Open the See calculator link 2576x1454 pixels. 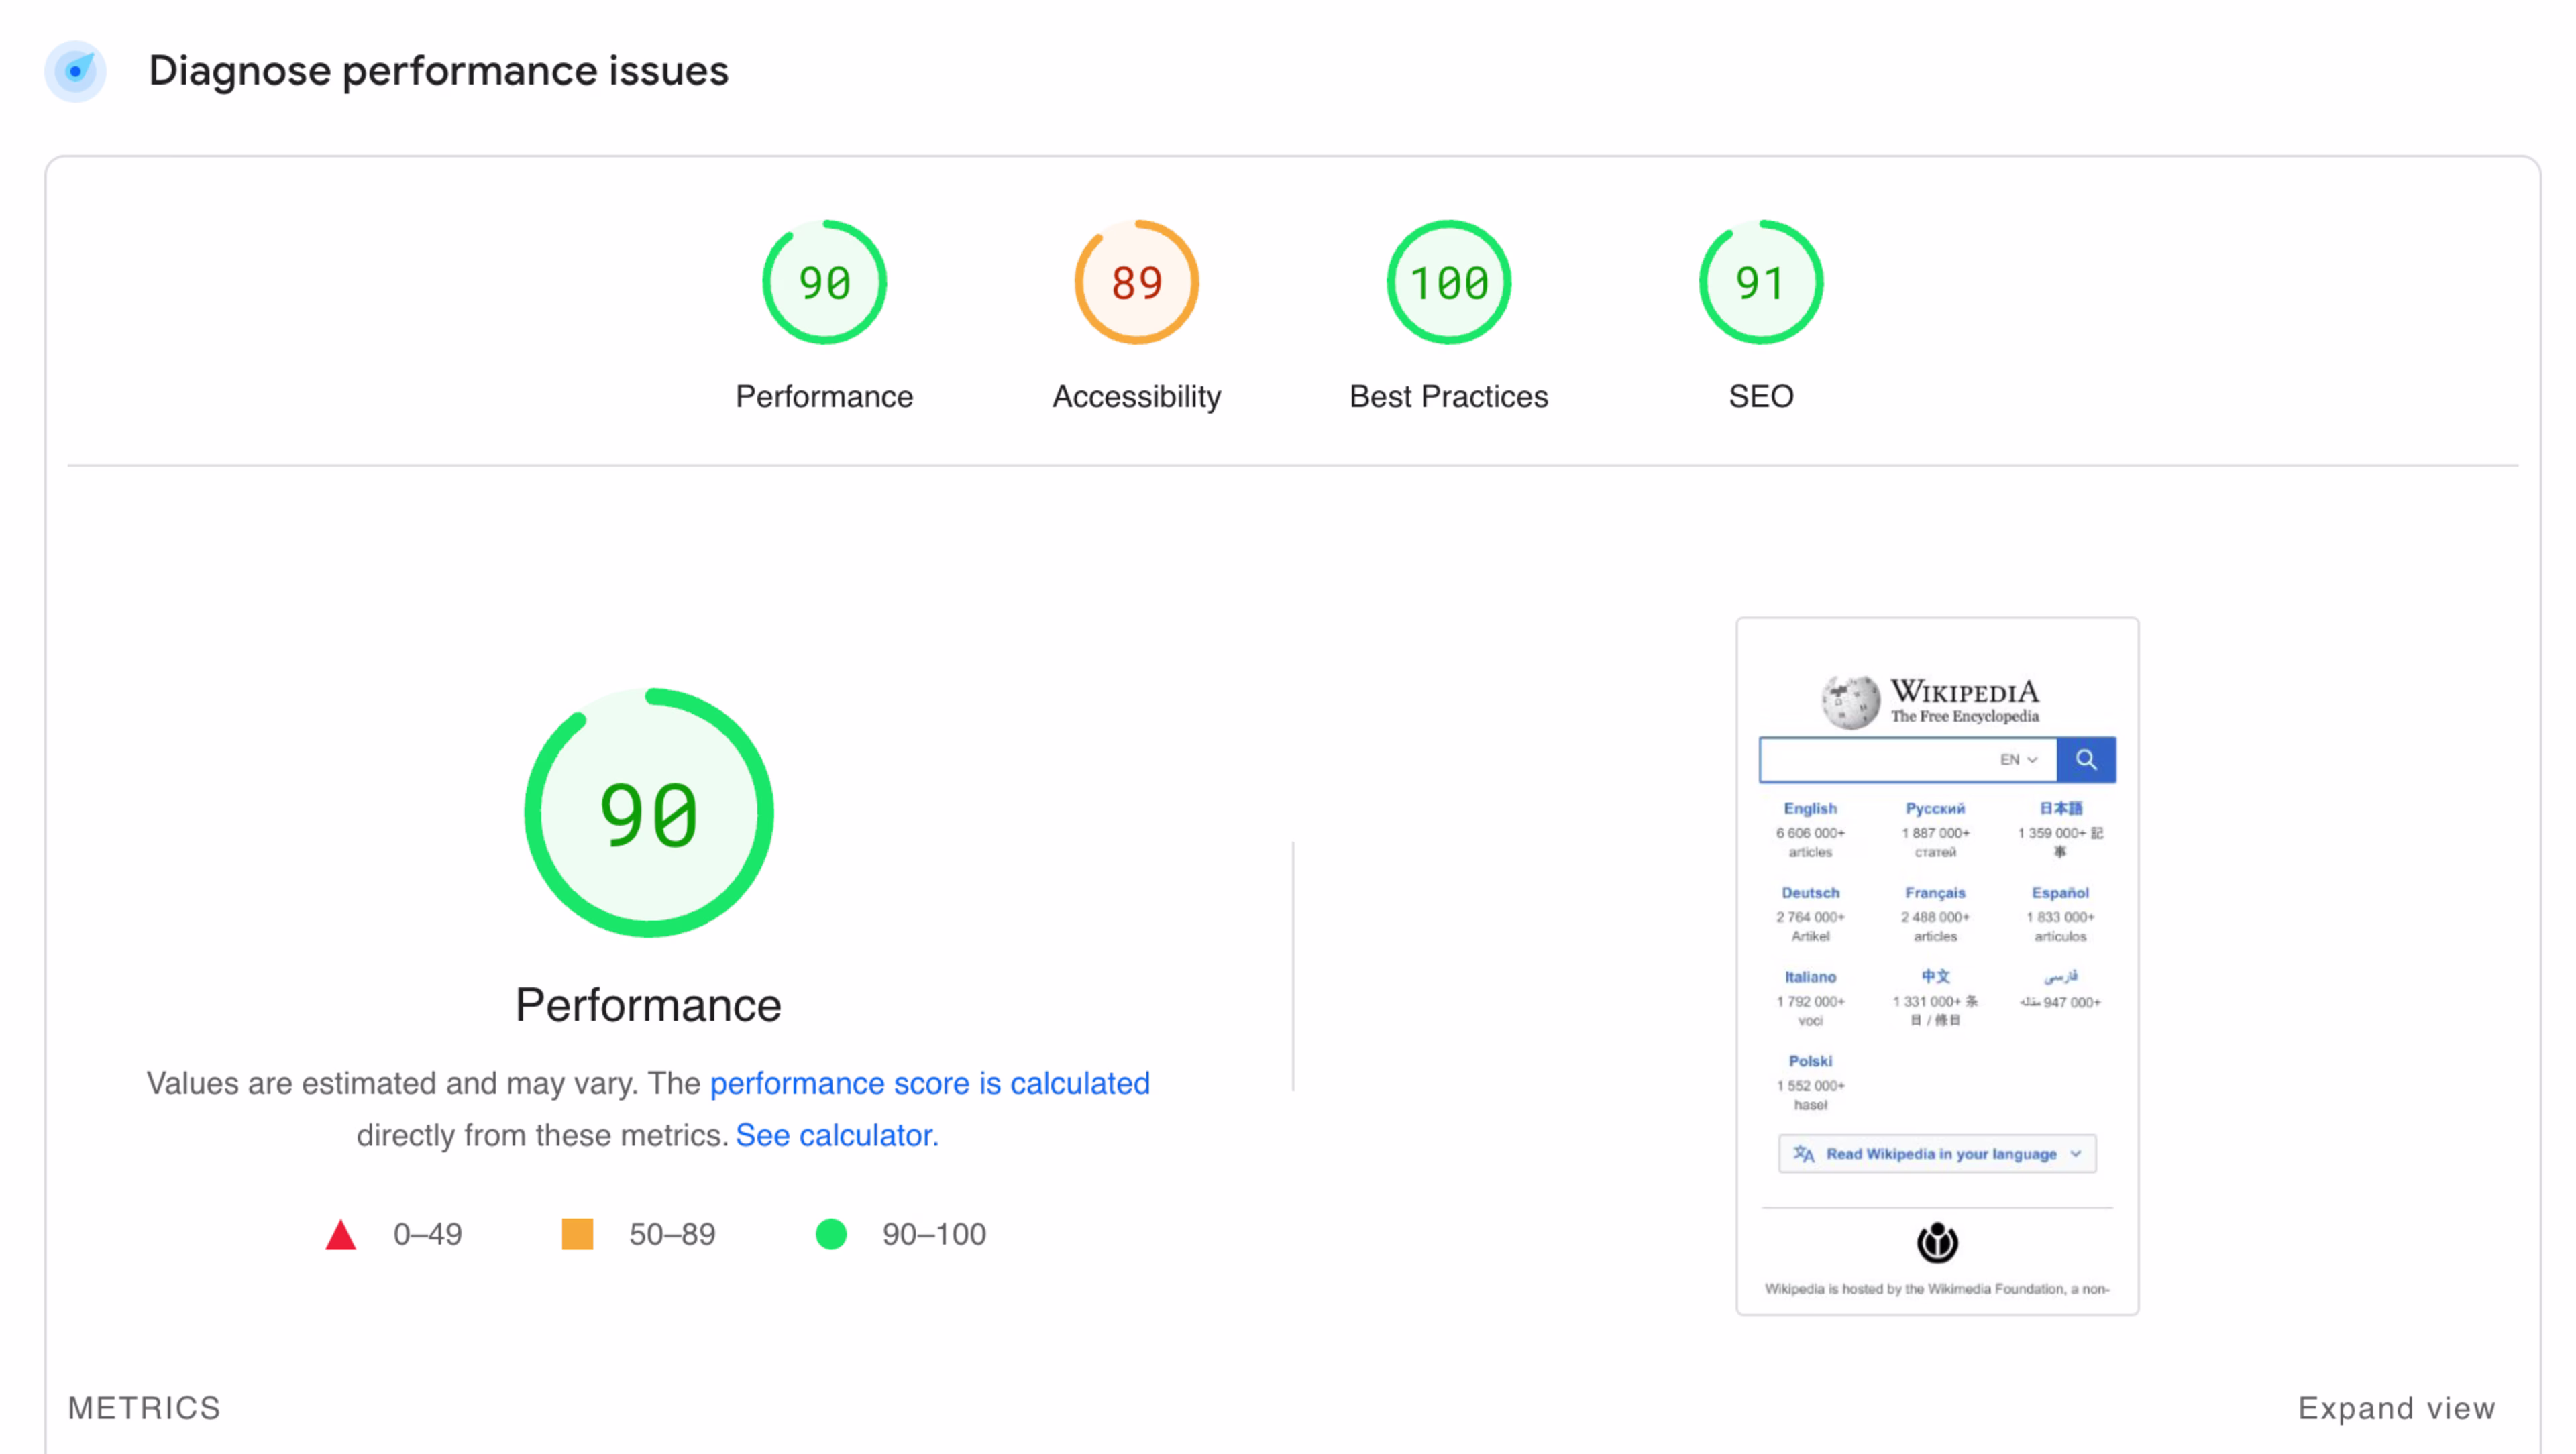point(837,1135)
